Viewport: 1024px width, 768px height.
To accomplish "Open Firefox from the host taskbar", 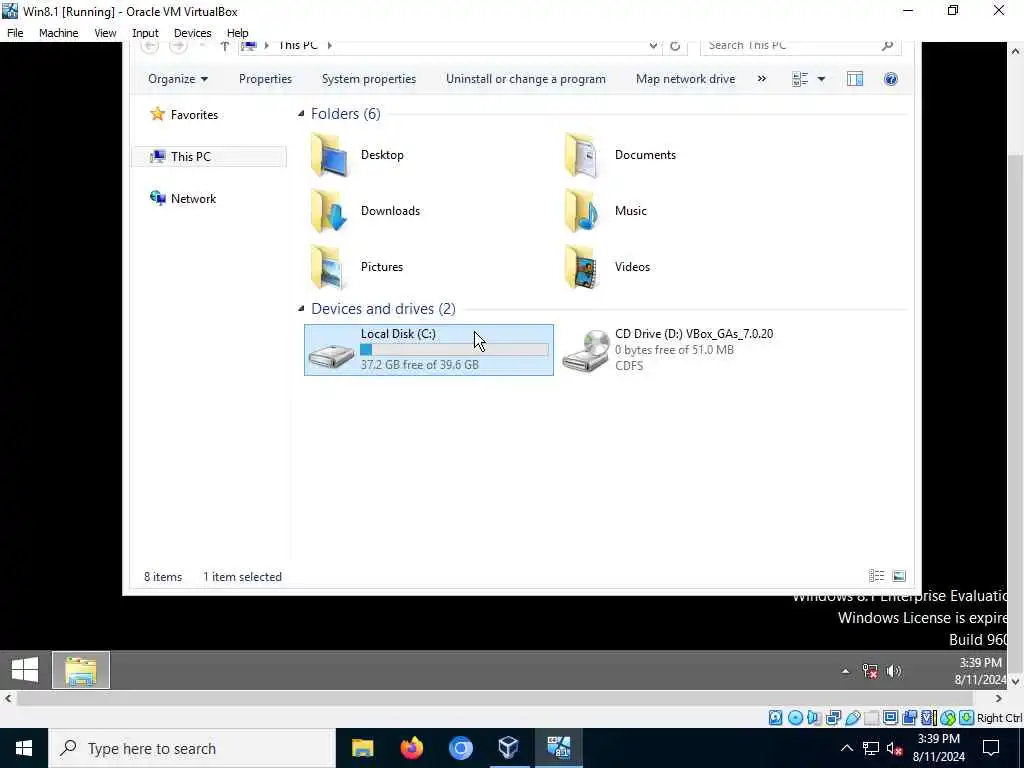I will (411, 748).
